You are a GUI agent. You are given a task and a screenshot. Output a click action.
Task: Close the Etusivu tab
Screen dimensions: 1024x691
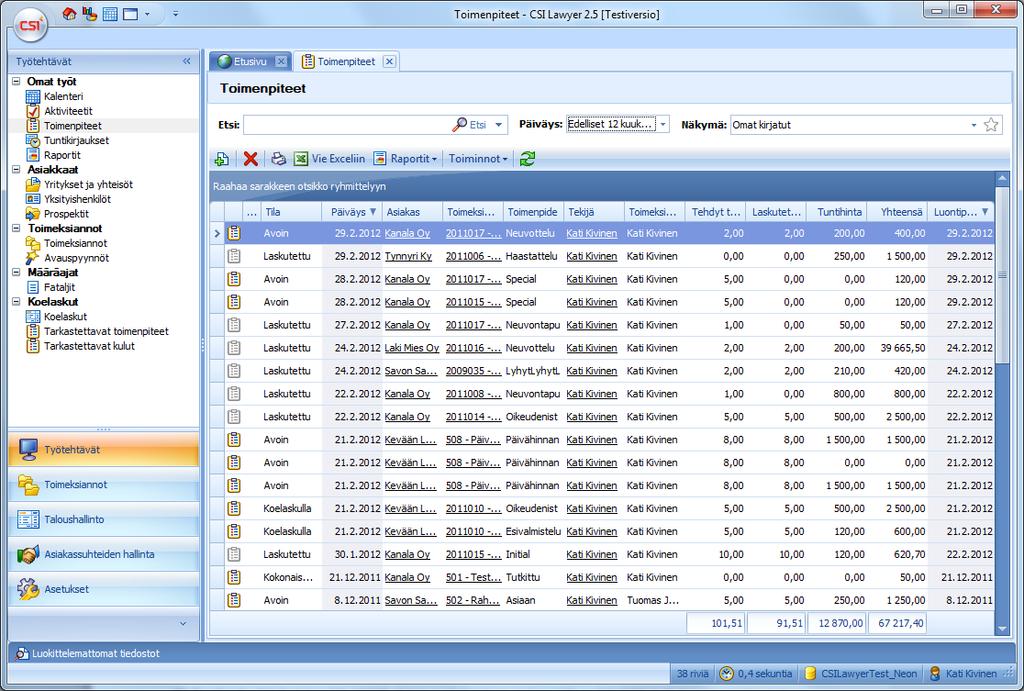point(281,61)
